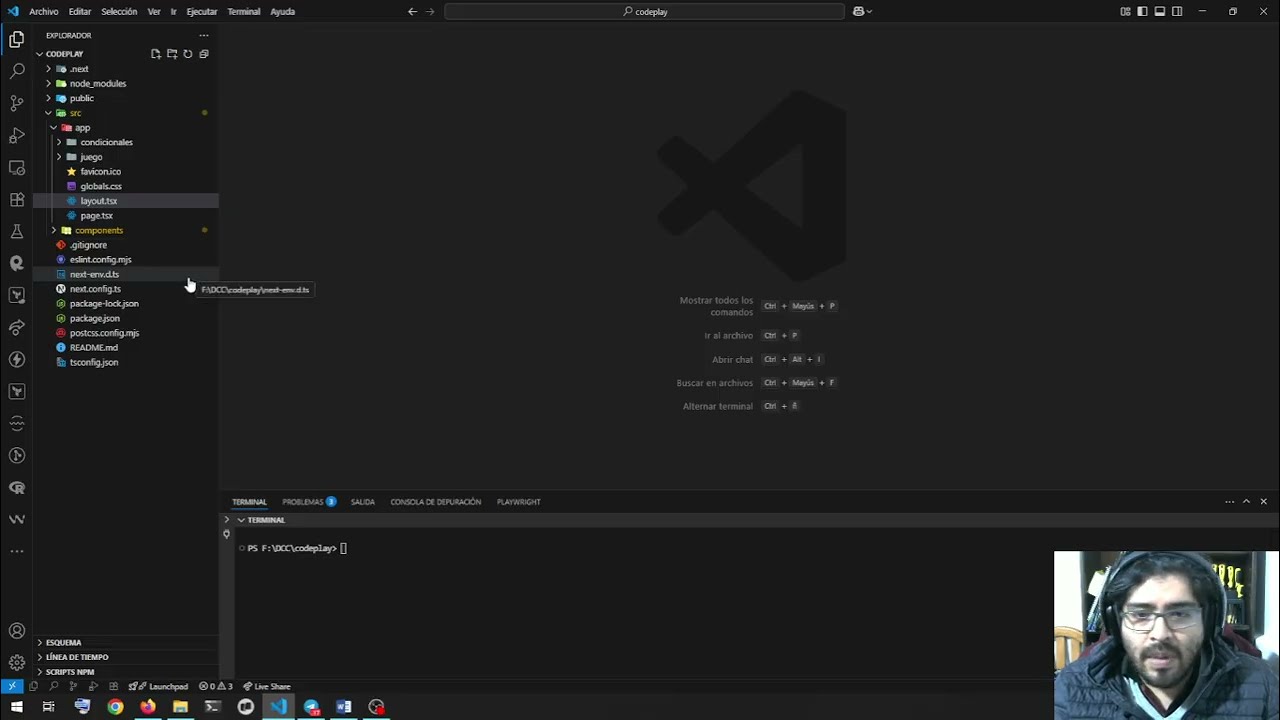Image resolution: width=1280 pixels, height=720 pixels.
Task: Toggle secondary side bar visibility
Action: (1177, 12)
